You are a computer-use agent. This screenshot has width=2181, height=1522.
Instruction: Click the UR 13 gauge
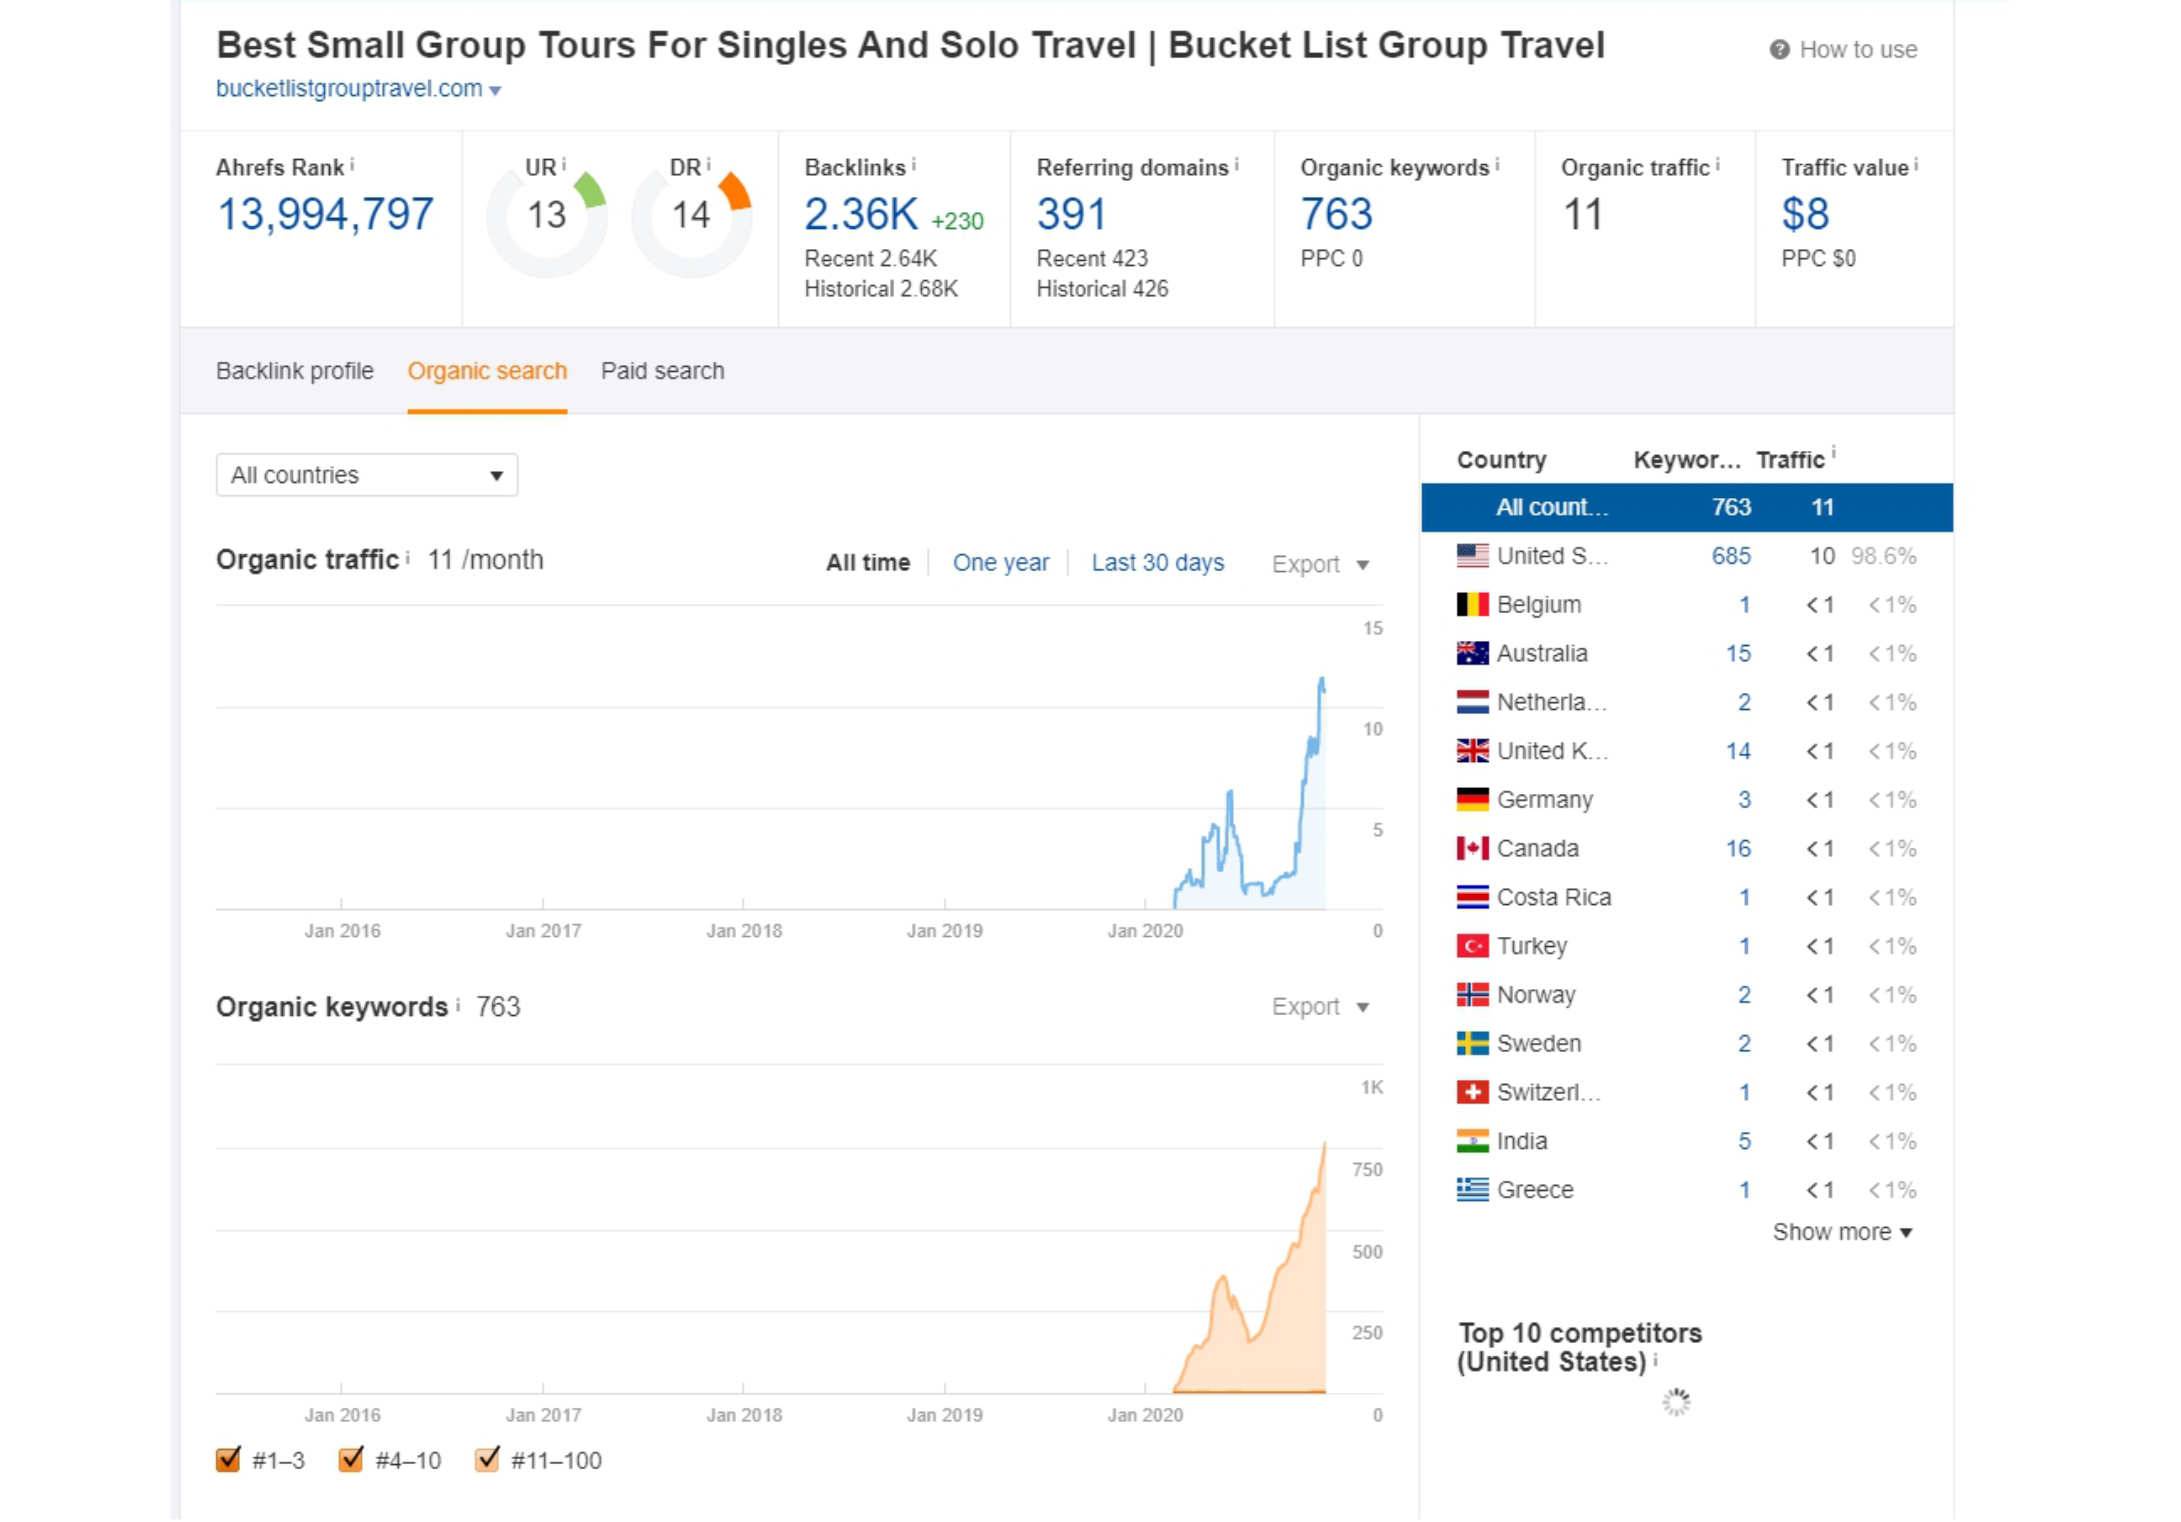546,217
